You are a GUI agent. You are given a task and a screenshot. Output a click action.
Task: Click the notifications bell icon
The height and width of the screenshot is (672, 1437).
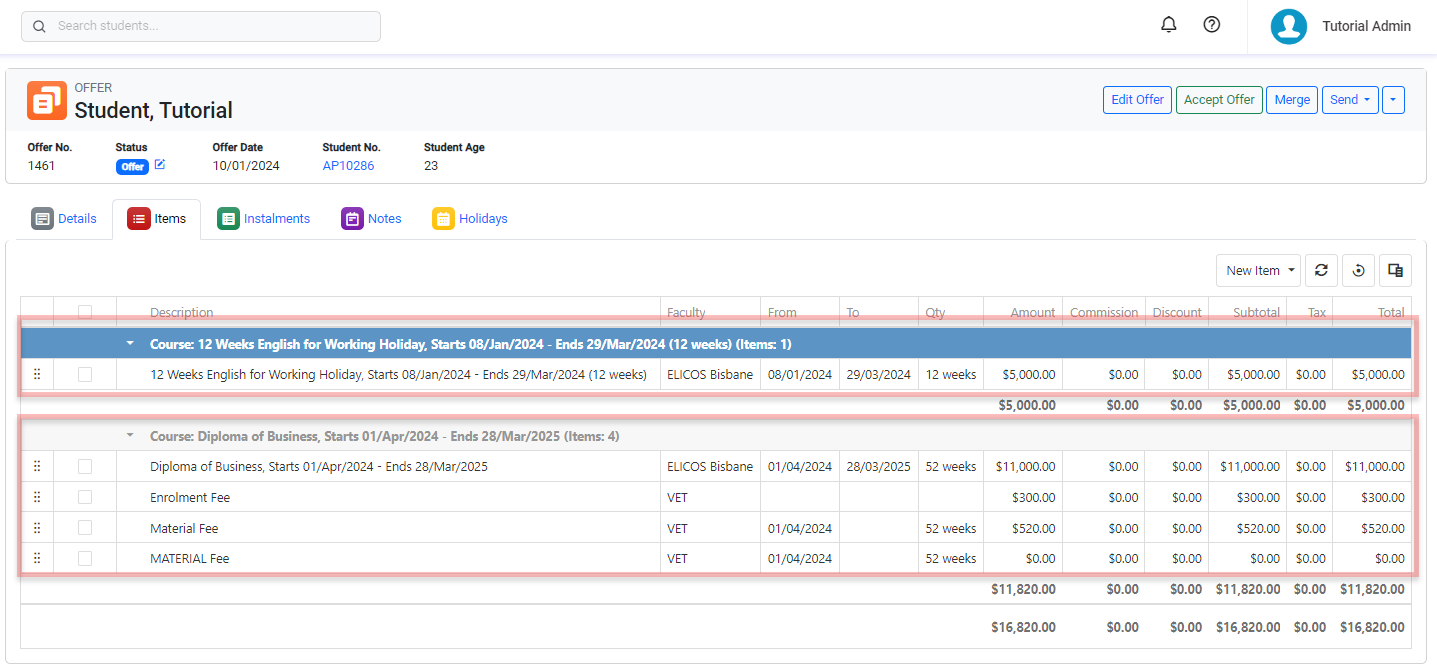click(1168, 25)
